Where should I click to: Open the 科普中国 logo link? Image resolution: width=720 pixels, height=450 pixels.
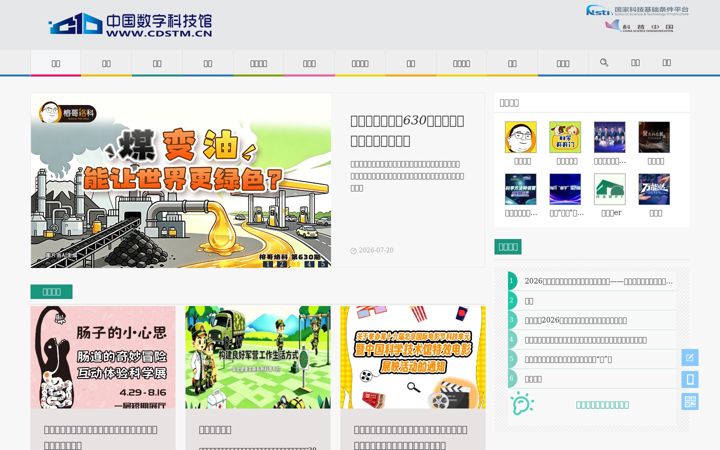[x=639, y=26]
